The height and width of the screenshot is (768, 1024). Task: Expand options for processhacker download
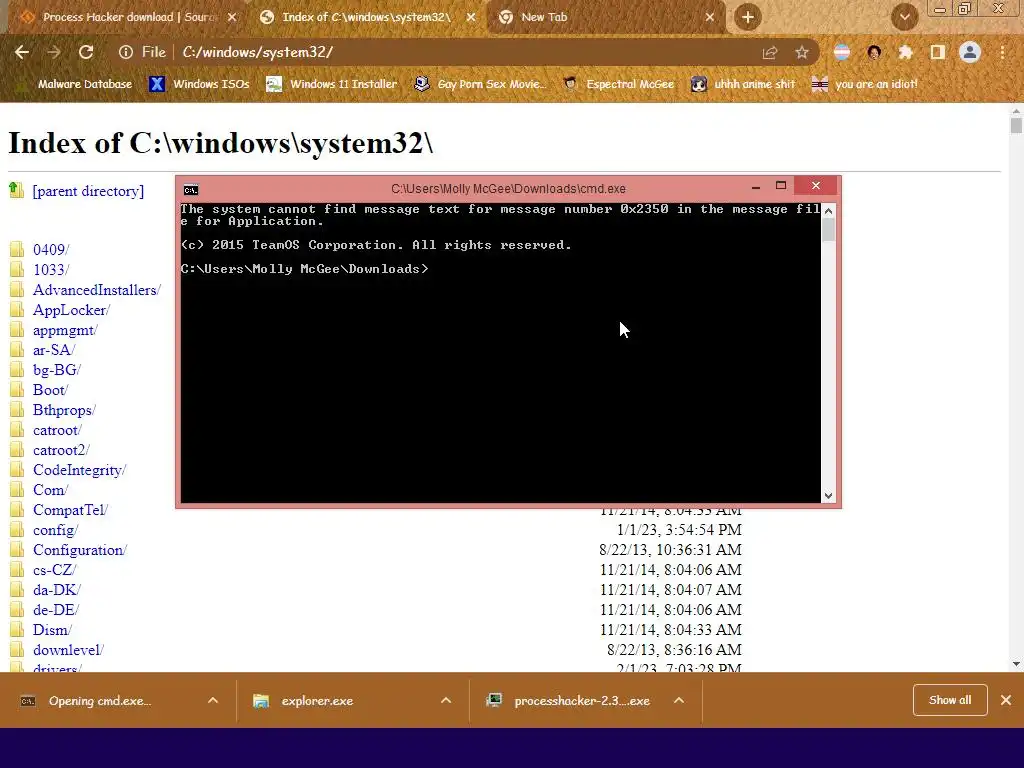[679, 701]
